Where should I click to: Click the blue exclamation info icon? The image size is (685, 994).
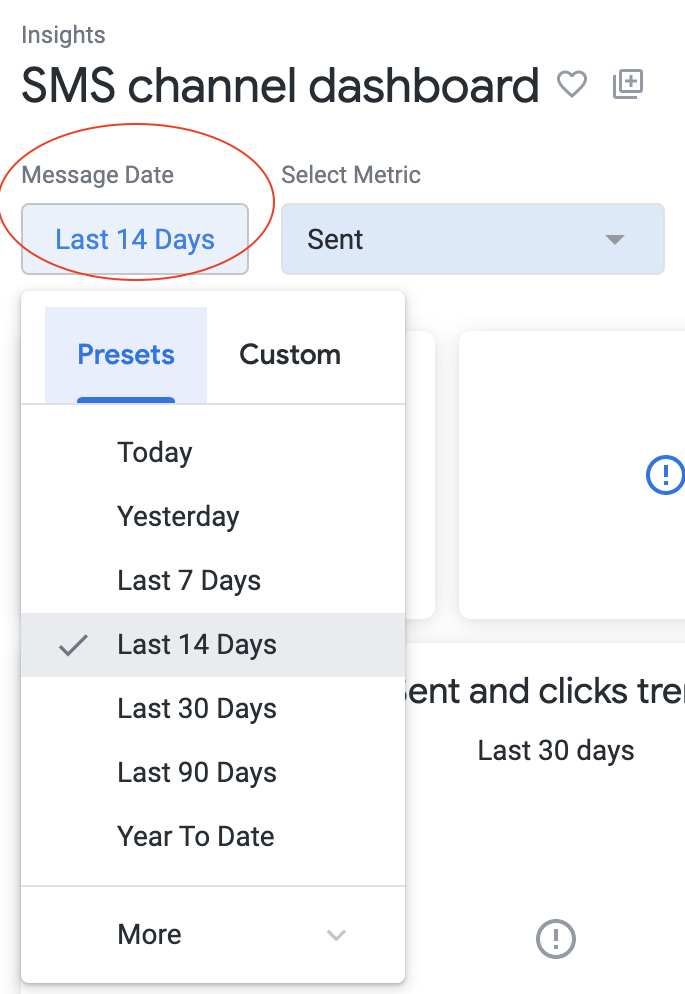pyautogui.click(x=665, y=474)
